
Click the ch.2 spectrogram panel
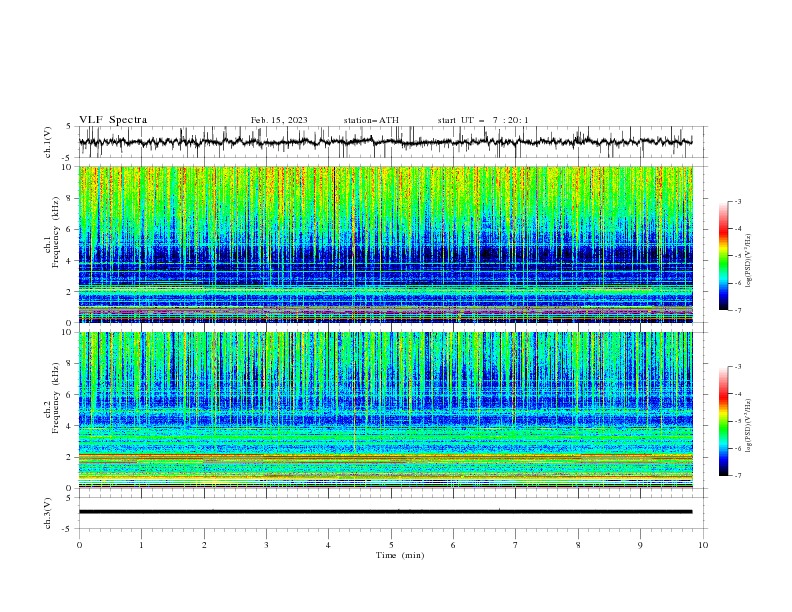(x=386, y=410)
